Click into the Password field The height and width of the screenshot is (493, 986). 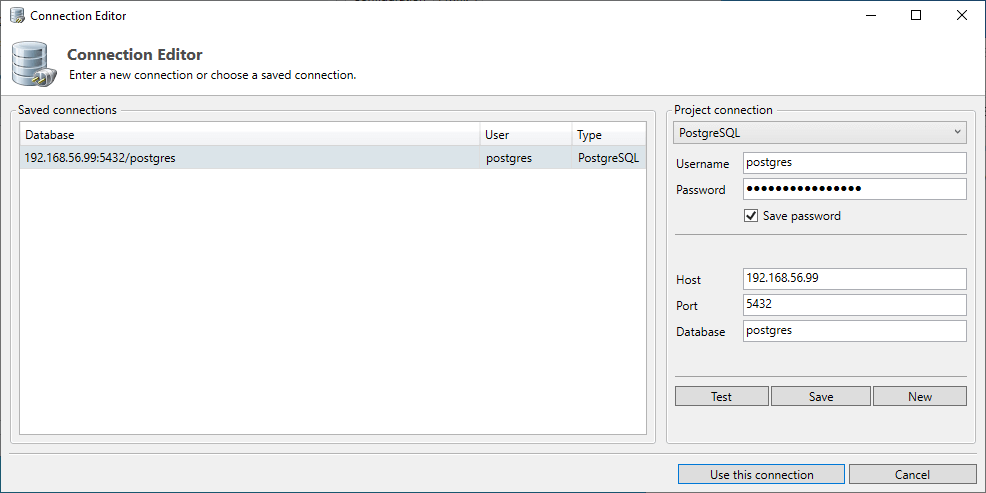click(854, 190)
